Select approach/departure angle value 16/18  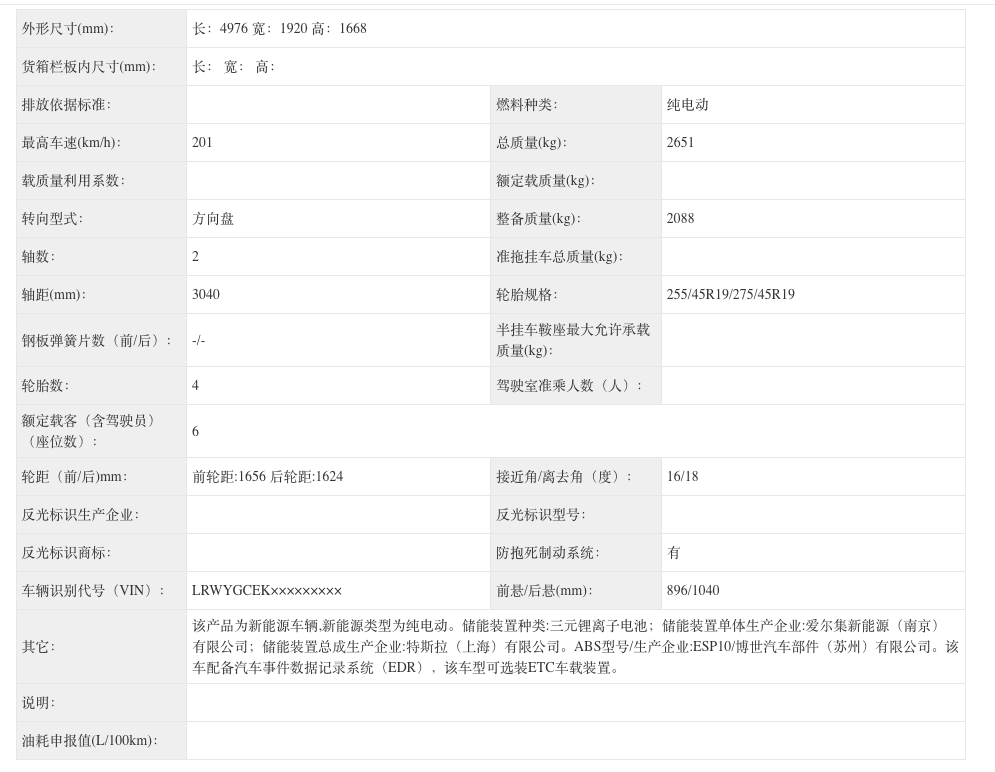pyautogui.click(x=683, y=476)
